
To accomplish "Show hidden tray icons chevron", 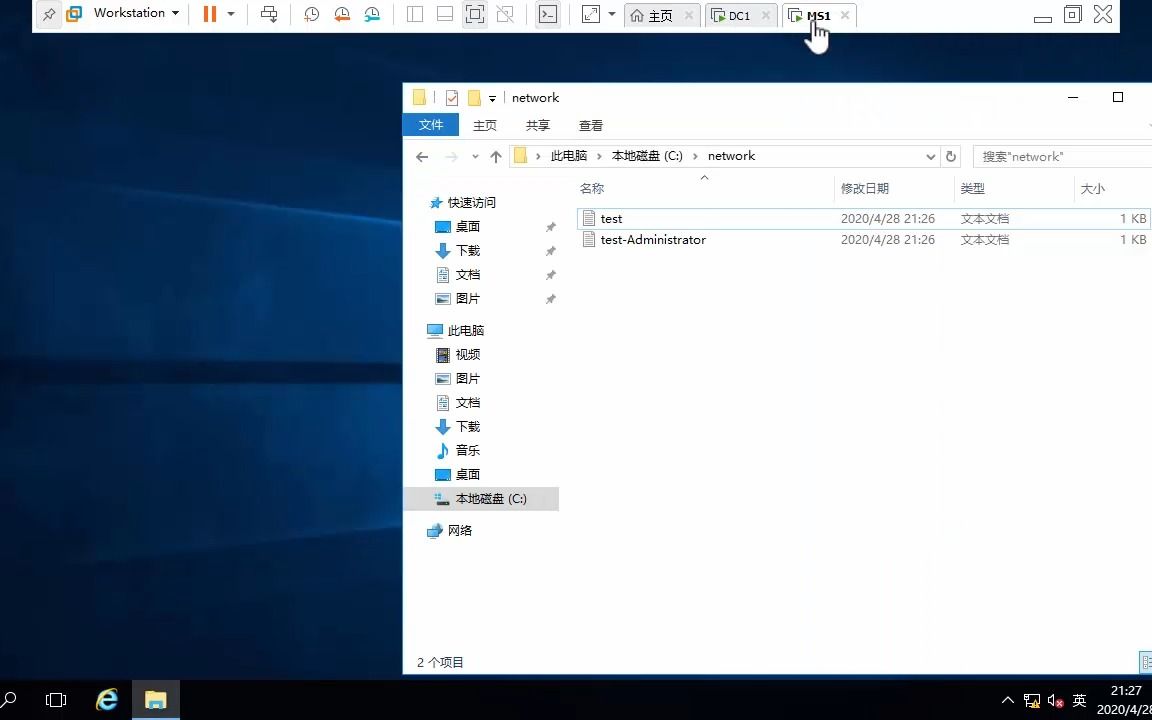I will [1008, 700].
